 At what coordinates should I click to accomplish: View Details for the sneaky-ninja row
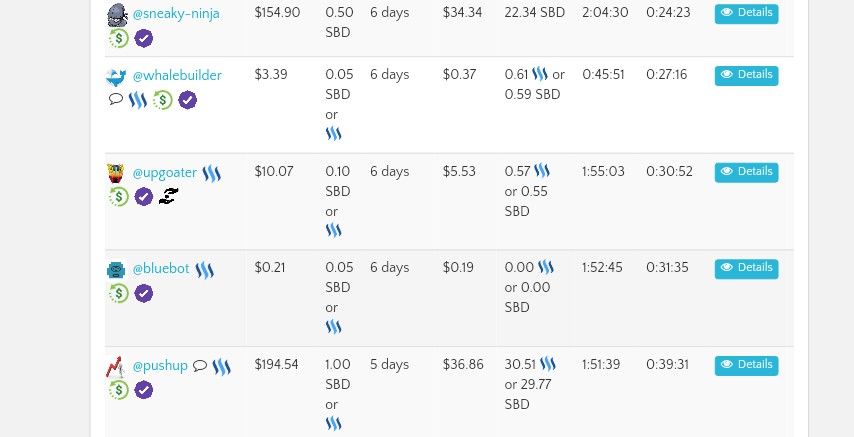[x=746, y=13]
